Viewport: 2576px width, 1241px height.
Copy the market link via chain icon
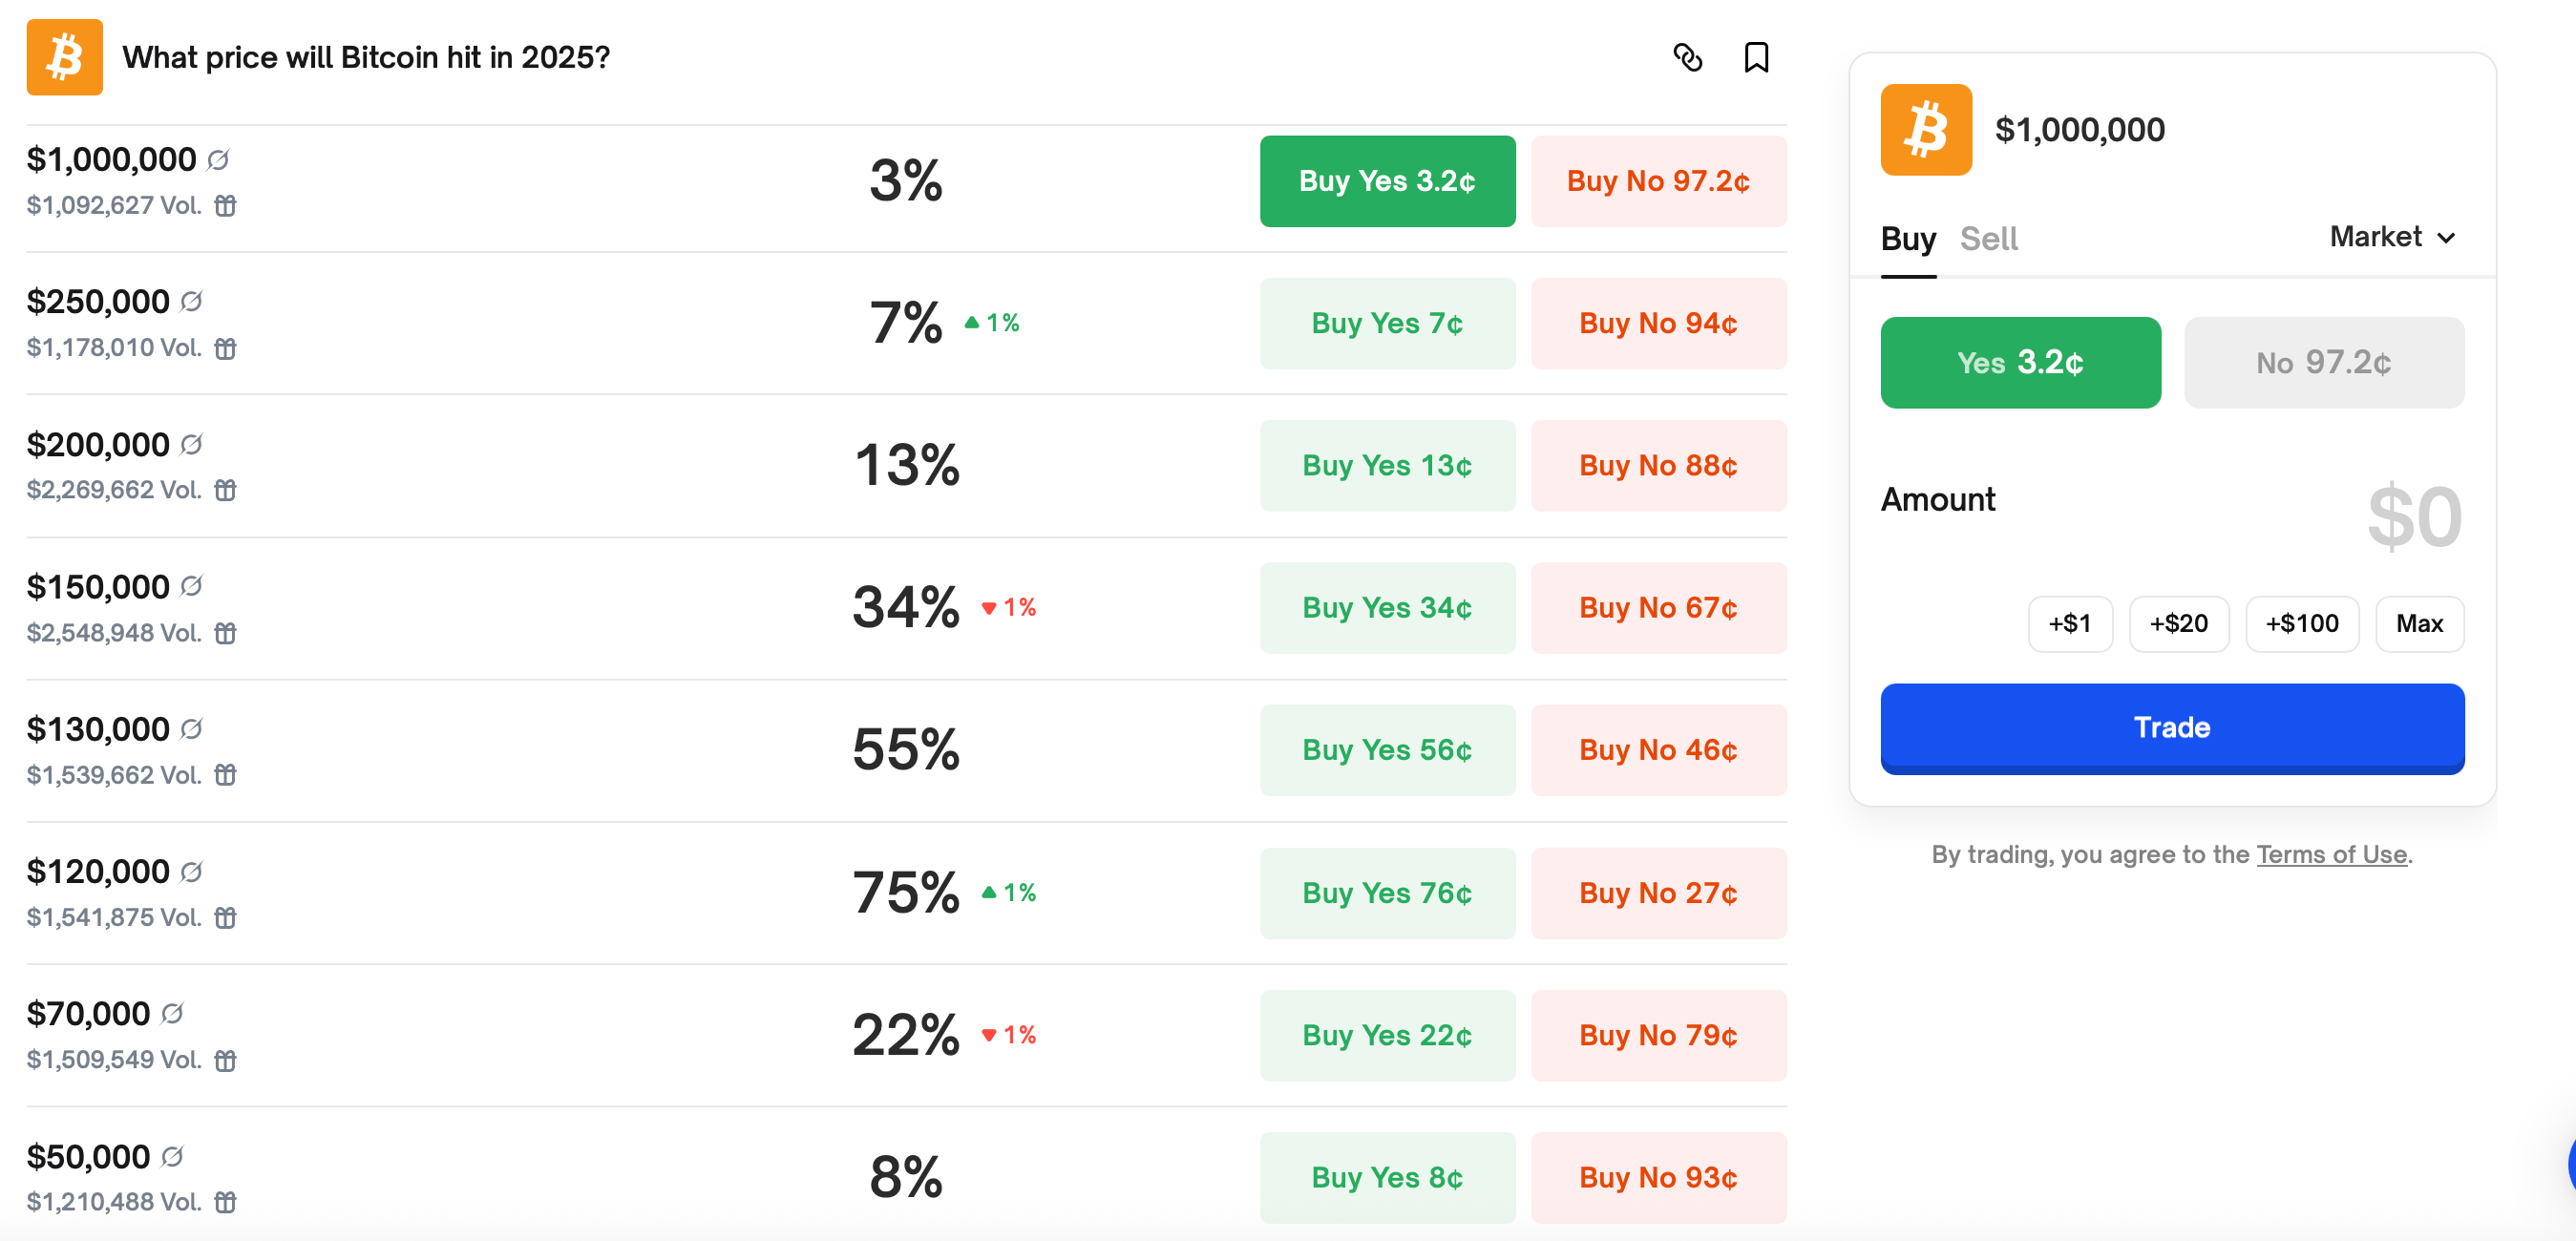[1687, 58]
